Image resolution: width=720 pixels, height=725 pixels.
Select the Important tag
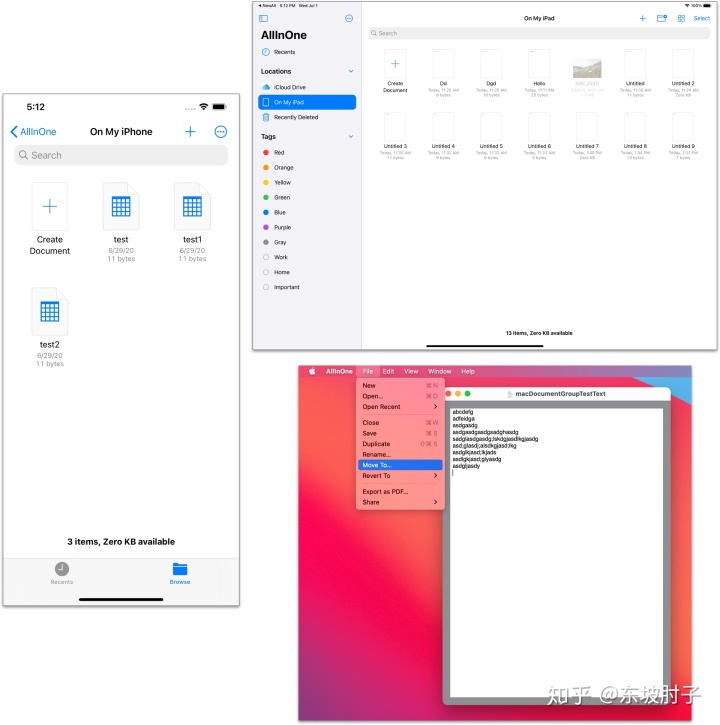307,287
